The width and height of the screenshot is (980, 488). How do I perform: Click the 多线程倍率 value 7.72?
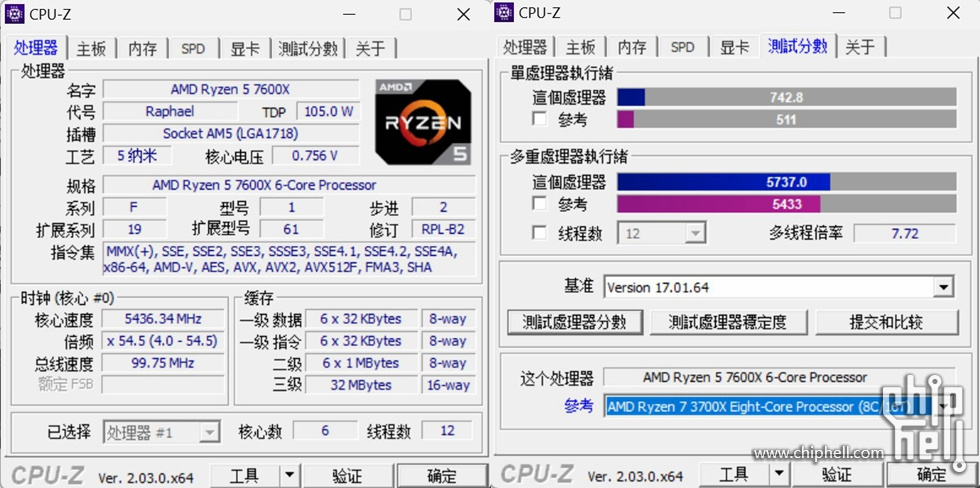click(904, 234)
